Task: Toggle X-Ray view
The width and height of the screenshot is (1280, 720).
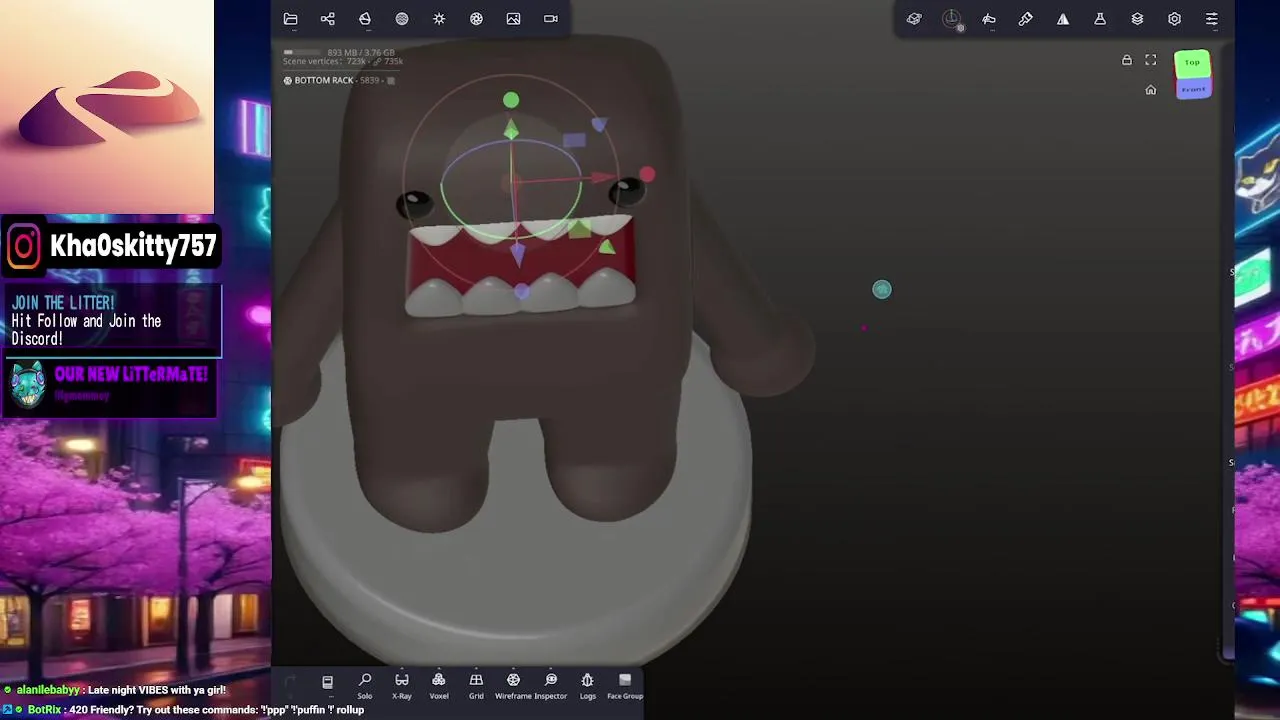Action: pos(402,686)
